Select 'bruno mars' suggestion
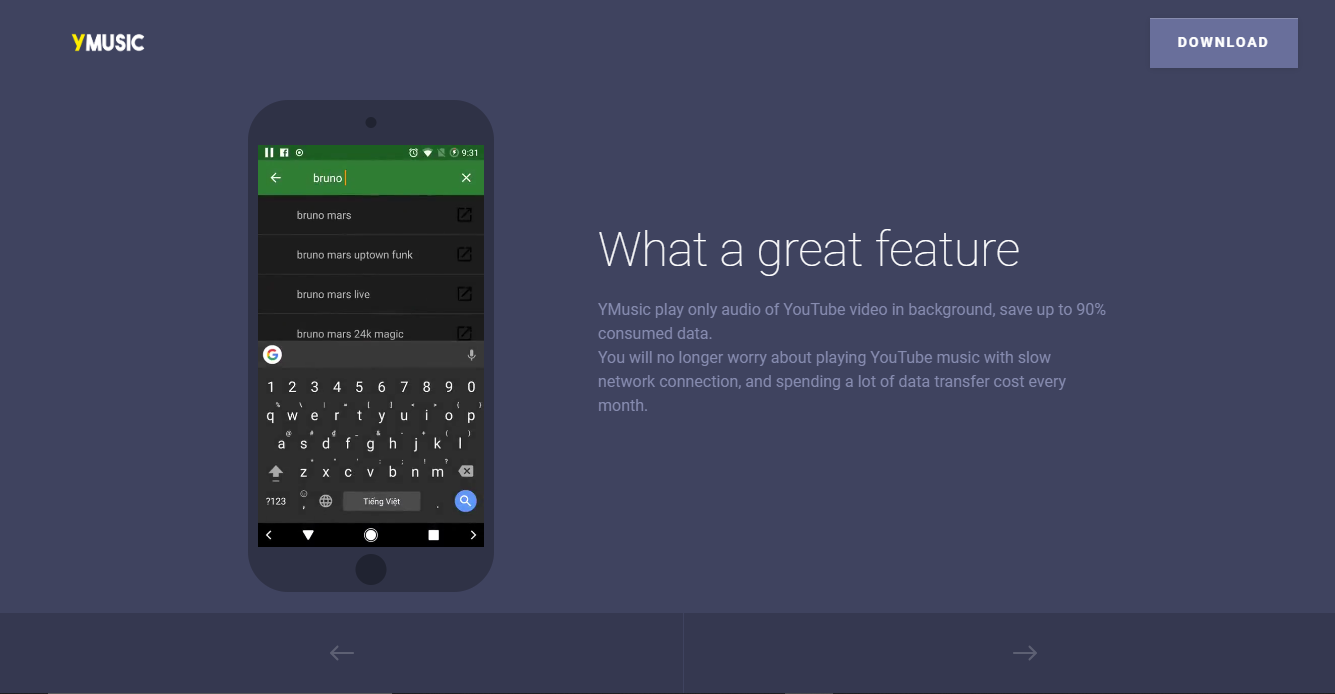 371,215
